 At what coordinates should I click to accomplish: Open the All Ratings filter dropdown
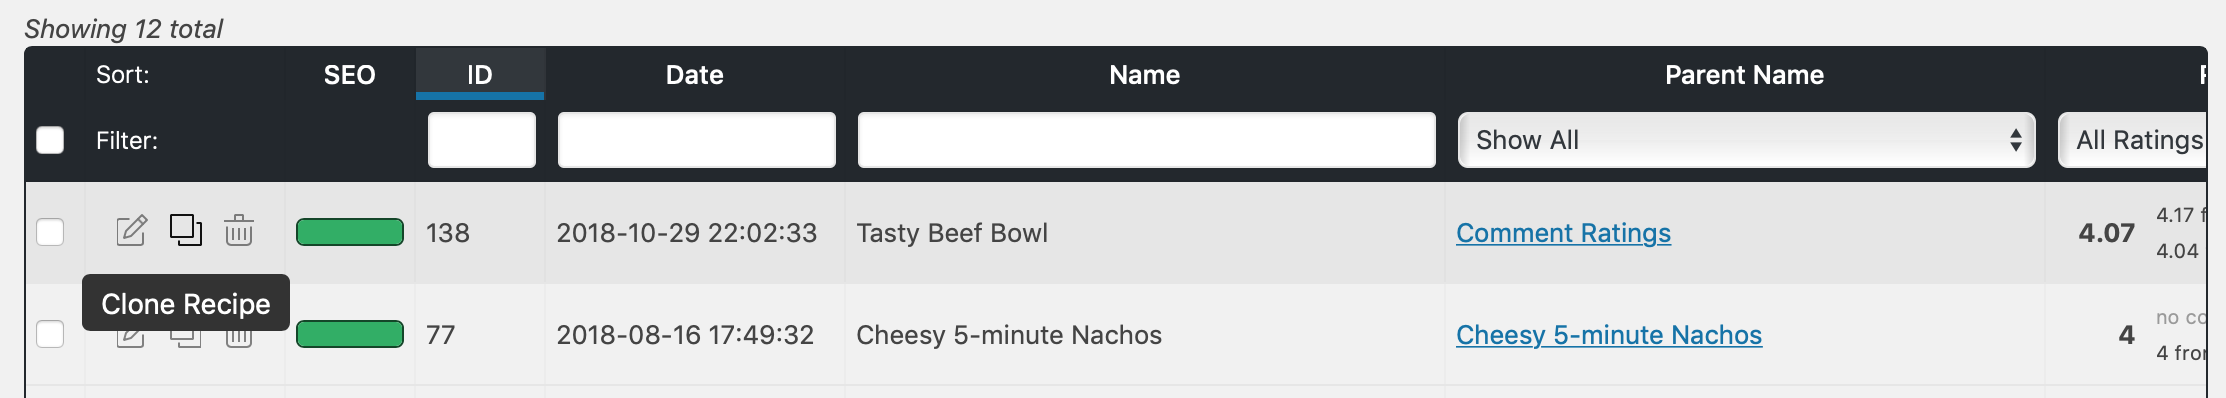point(2132,140)
